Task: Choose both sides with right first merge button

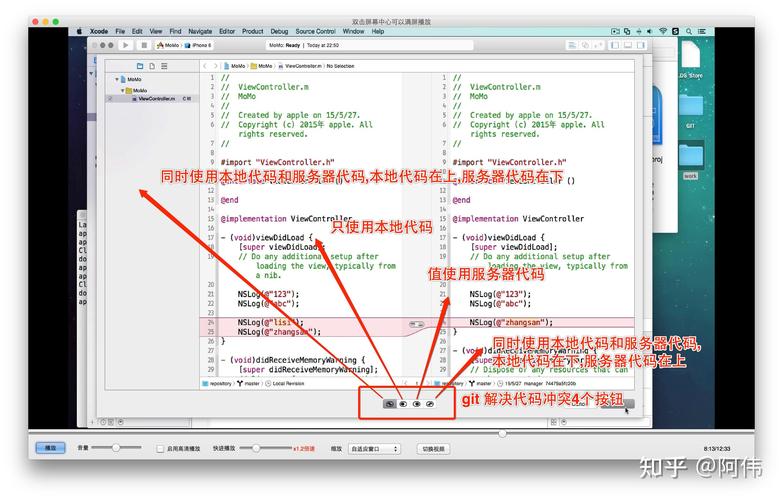Action: (430, 404)
